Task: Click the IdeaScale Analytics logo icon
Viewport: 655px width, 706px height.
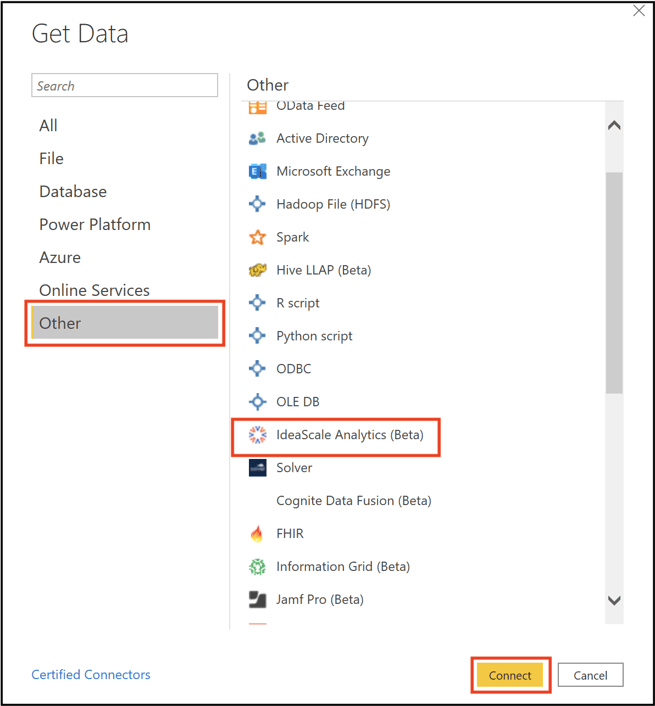Action: click(257, 434)
